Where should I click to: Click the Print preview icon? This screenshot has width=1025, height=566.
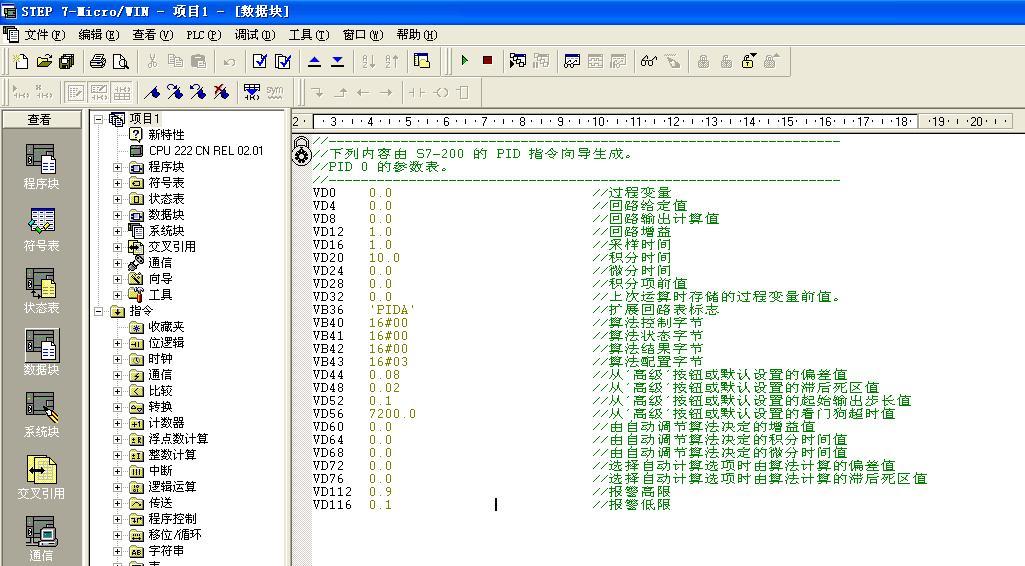point(121,61)
